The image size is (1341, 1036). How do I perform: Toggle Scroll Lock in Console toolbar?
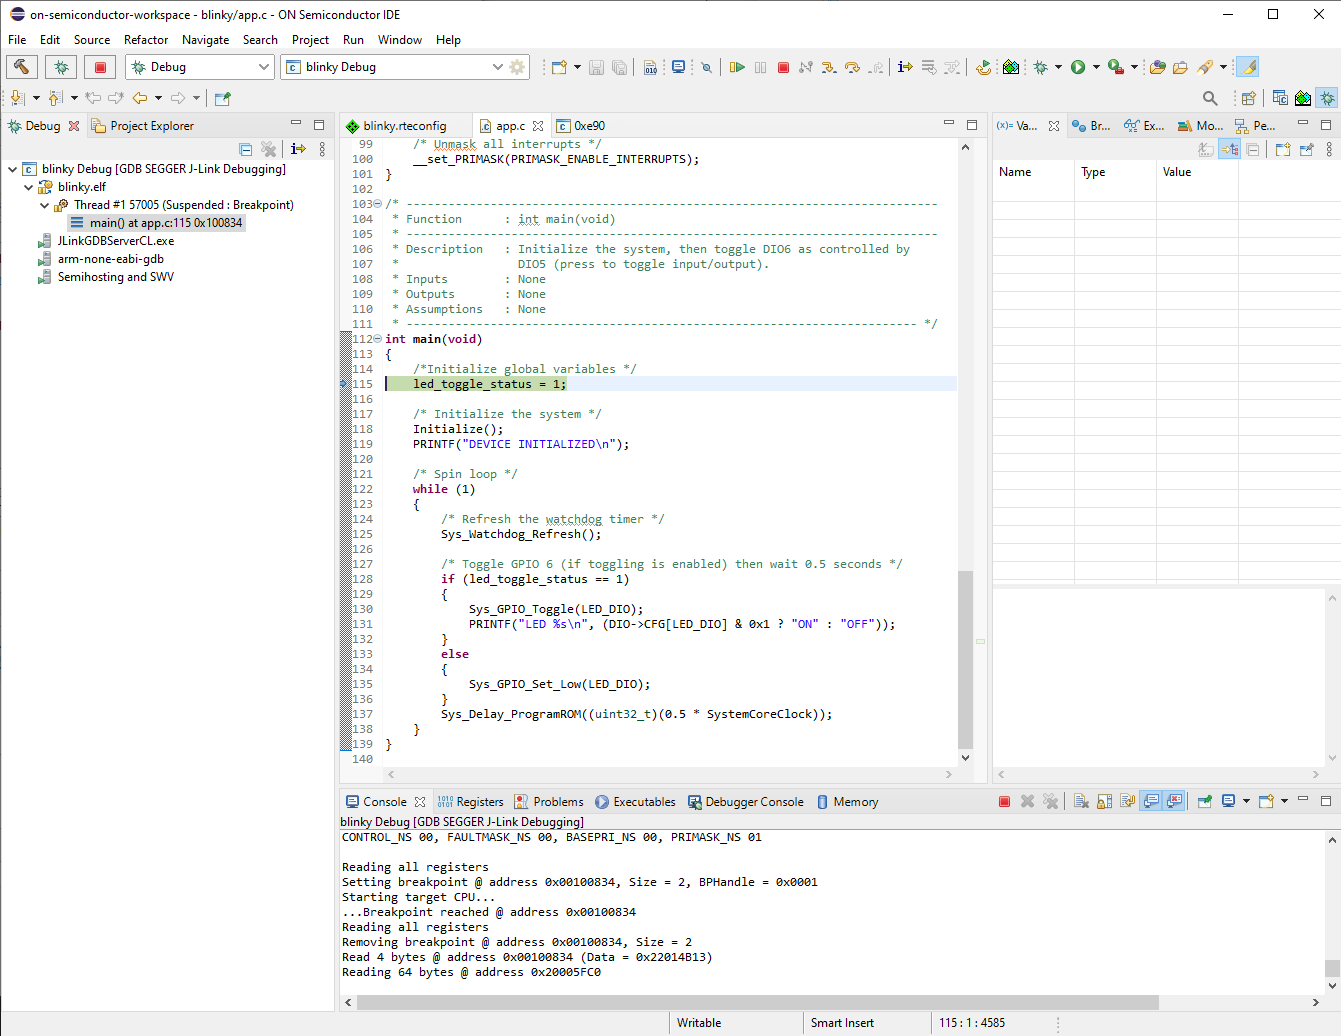(x=1104, y=801)
